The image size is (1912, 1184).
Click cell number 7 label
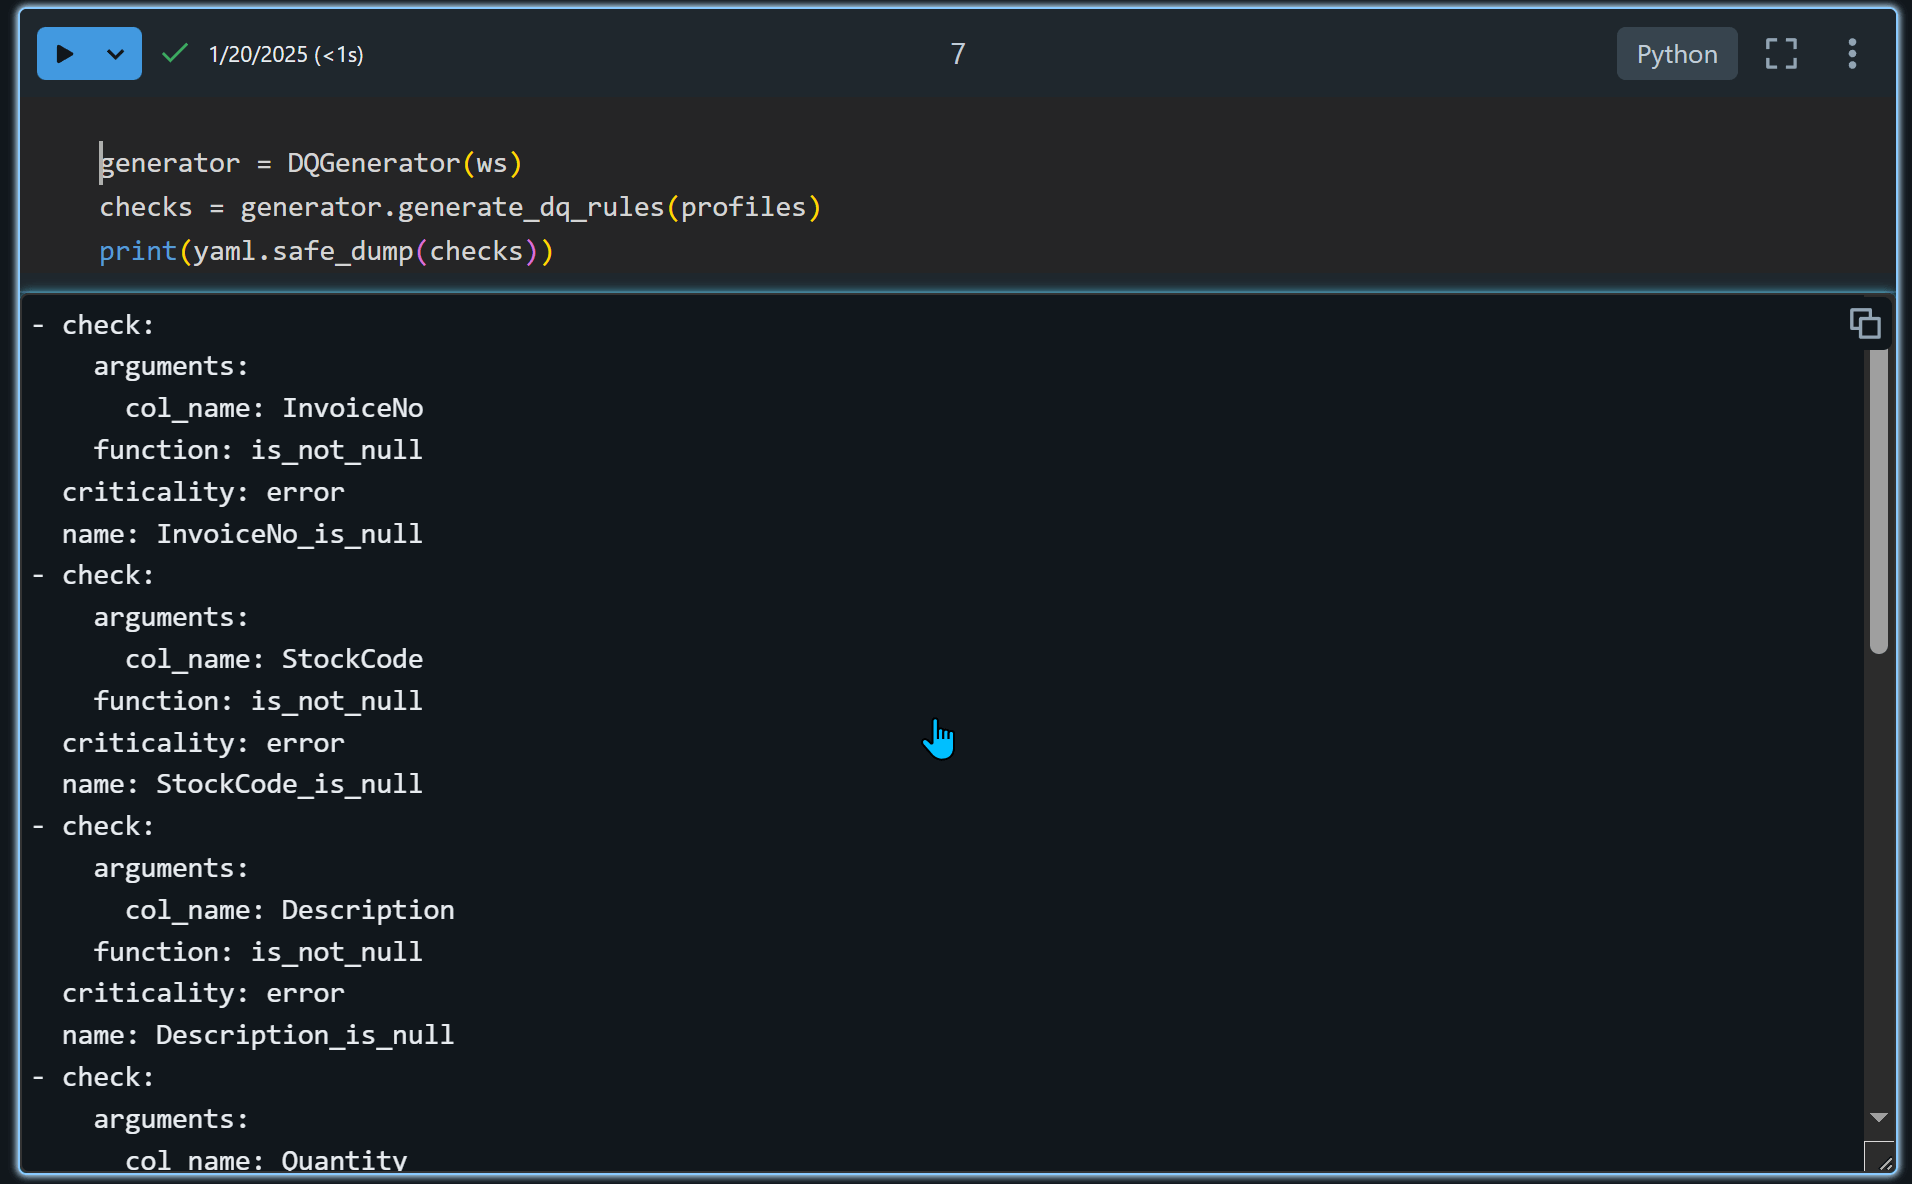[x=957, y=54]
